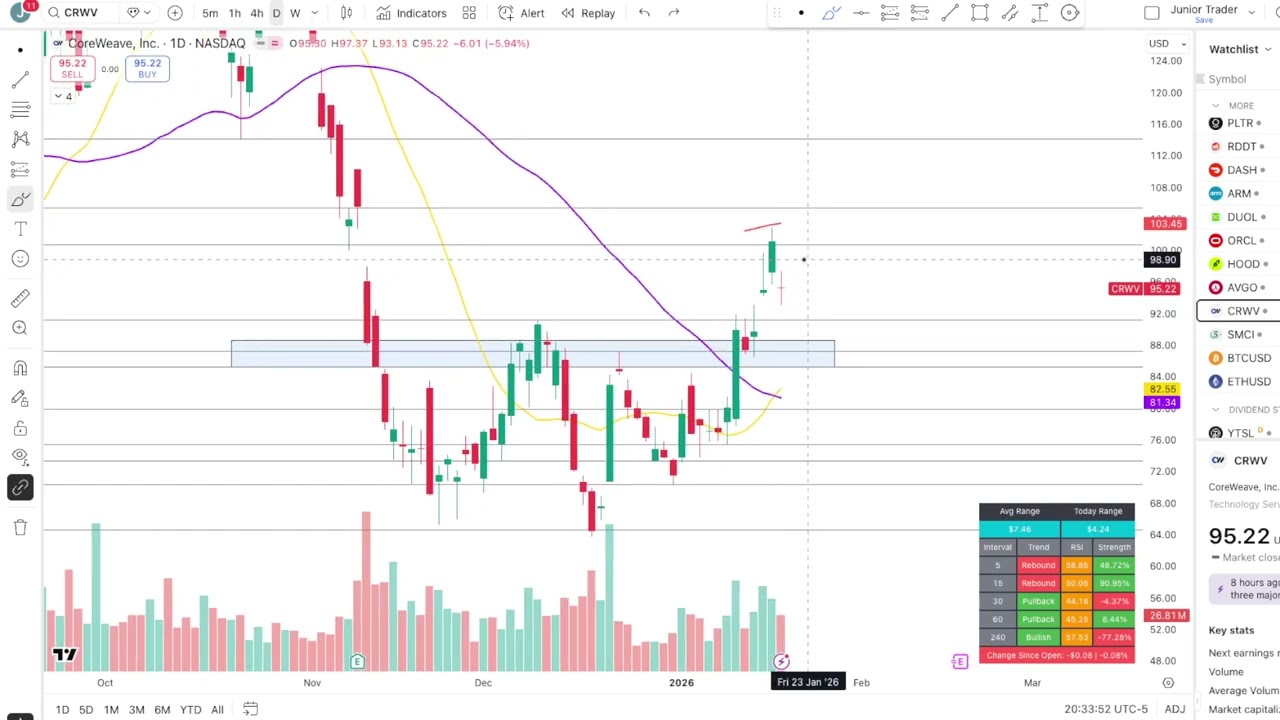This screenshot has height=720, width=1280.
Task: Open the emoji icons tool
Action: [20, 259]
